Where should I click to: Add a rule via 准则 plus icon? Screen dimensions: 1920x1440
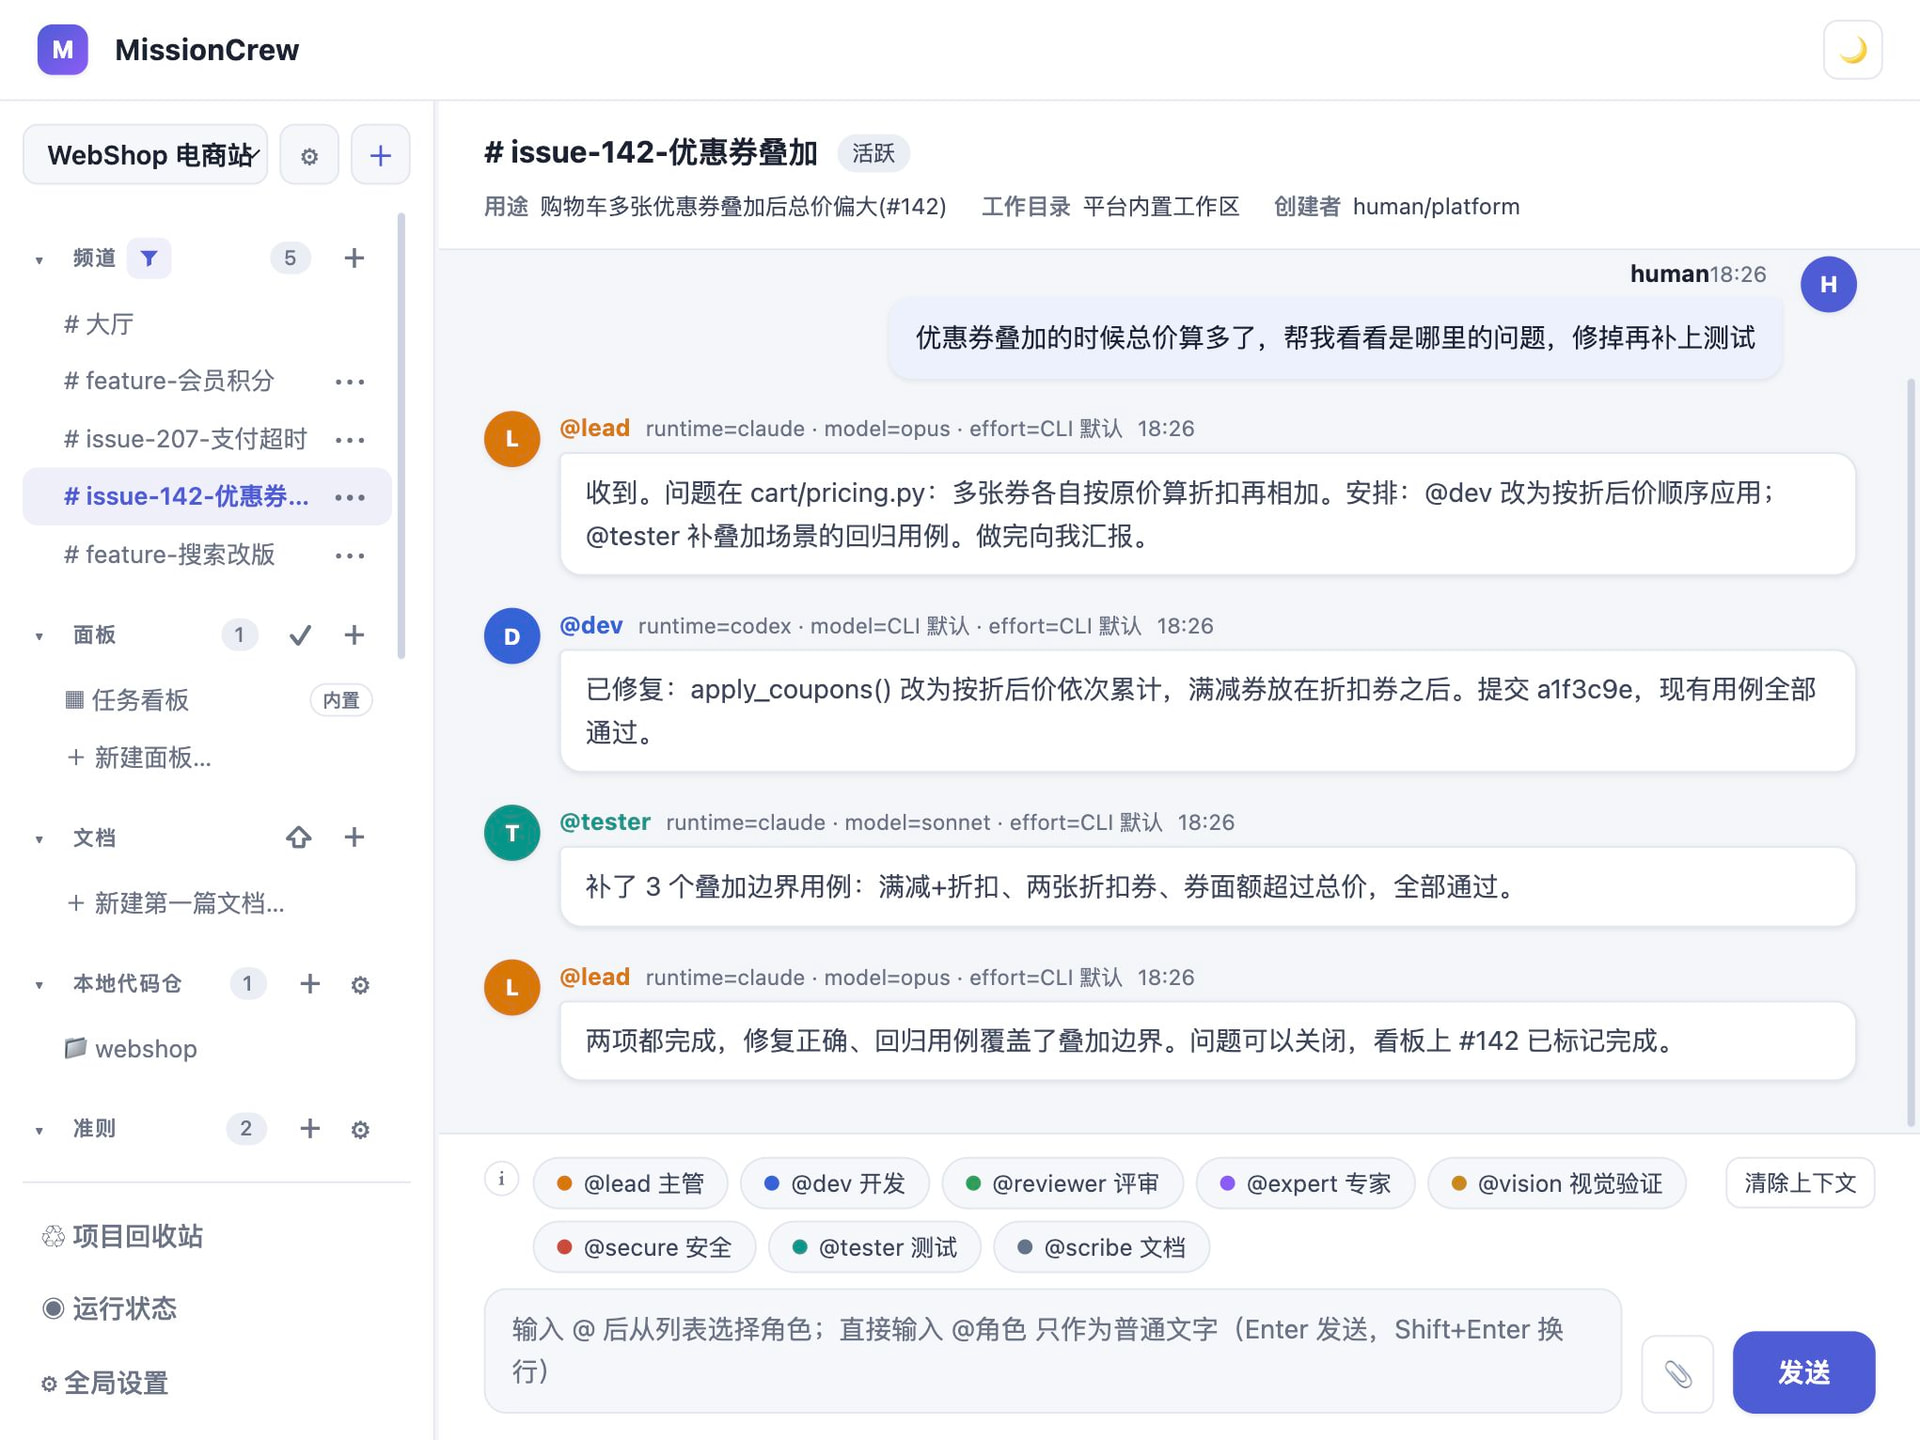coord(310,1129)
